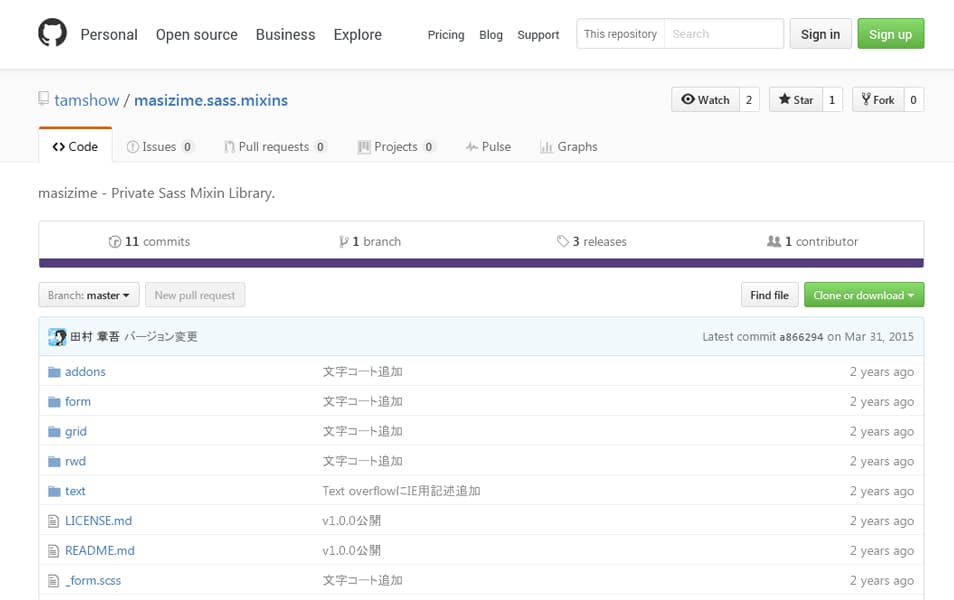Screen dimensions: 954x600
Task: Open latest commit a866294
Action: tap(801, 337)
